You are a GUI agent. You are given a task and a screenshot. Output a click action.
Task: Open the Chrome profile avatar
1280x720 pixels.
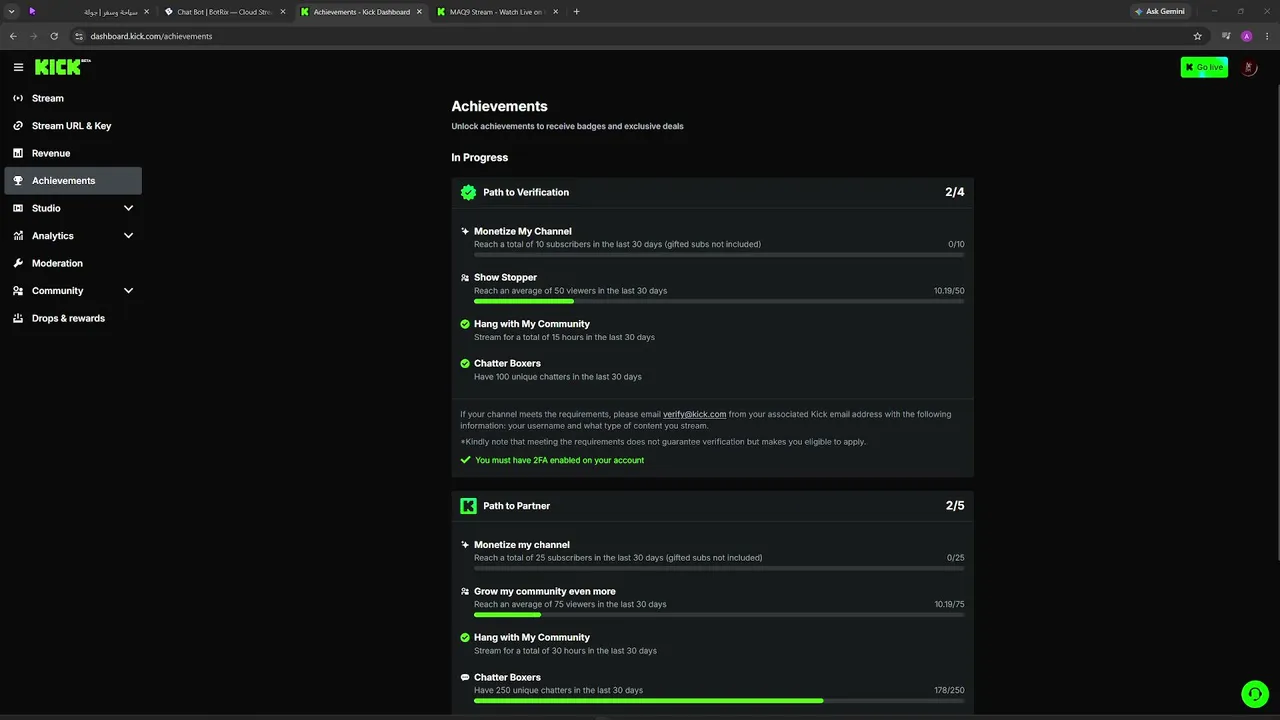coord(1246,36)
